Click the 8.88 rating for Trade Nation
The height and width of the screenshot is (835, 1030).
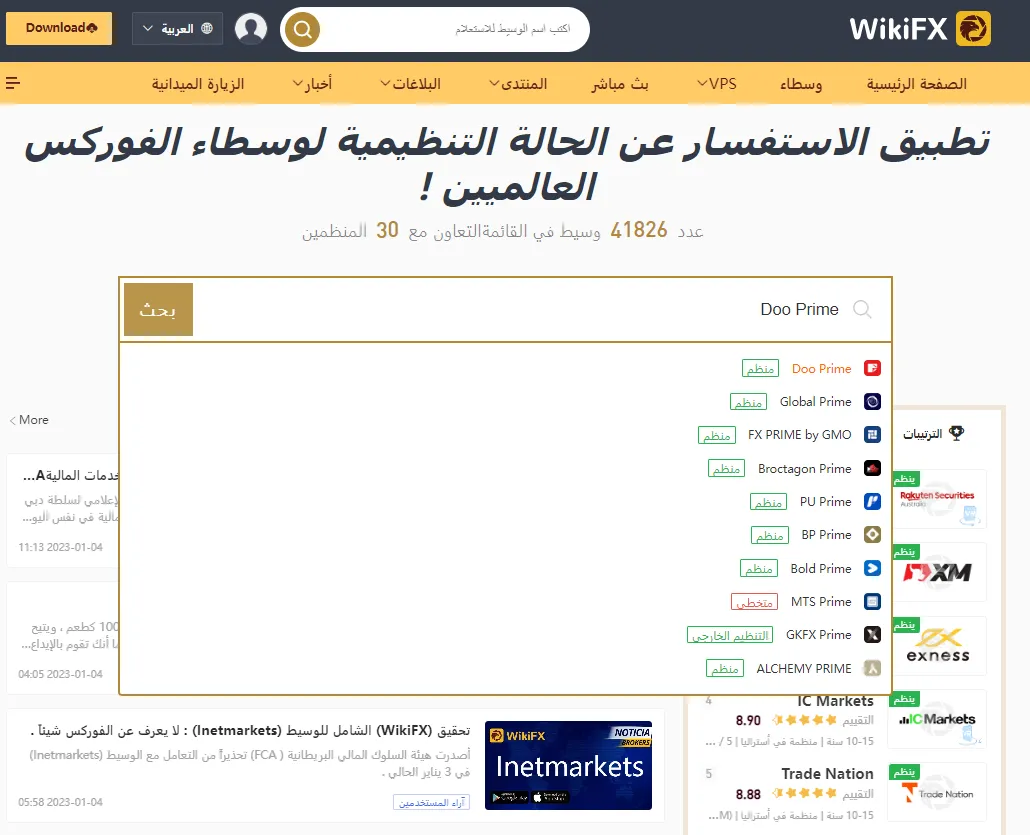point(748,794)
